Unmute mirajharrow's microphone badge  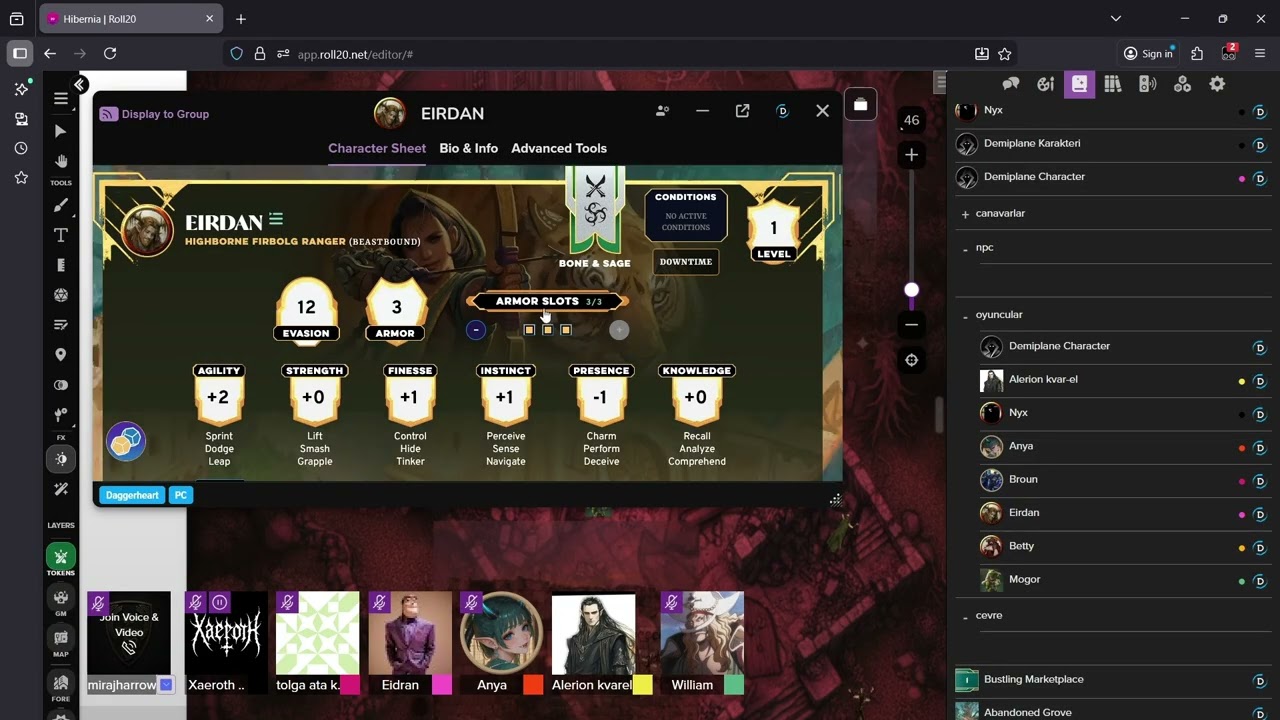click(x=98, y=603)
